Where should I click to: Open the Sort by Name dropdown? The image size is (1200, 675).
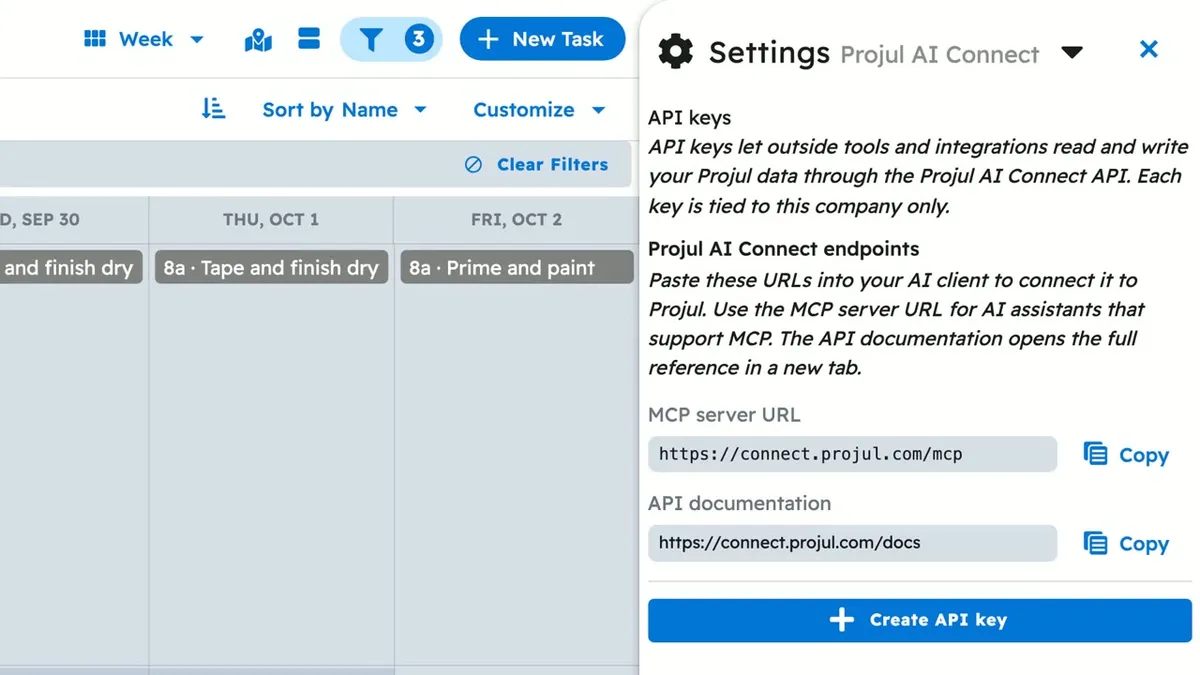pyautogui.click(x=344, y=110)
